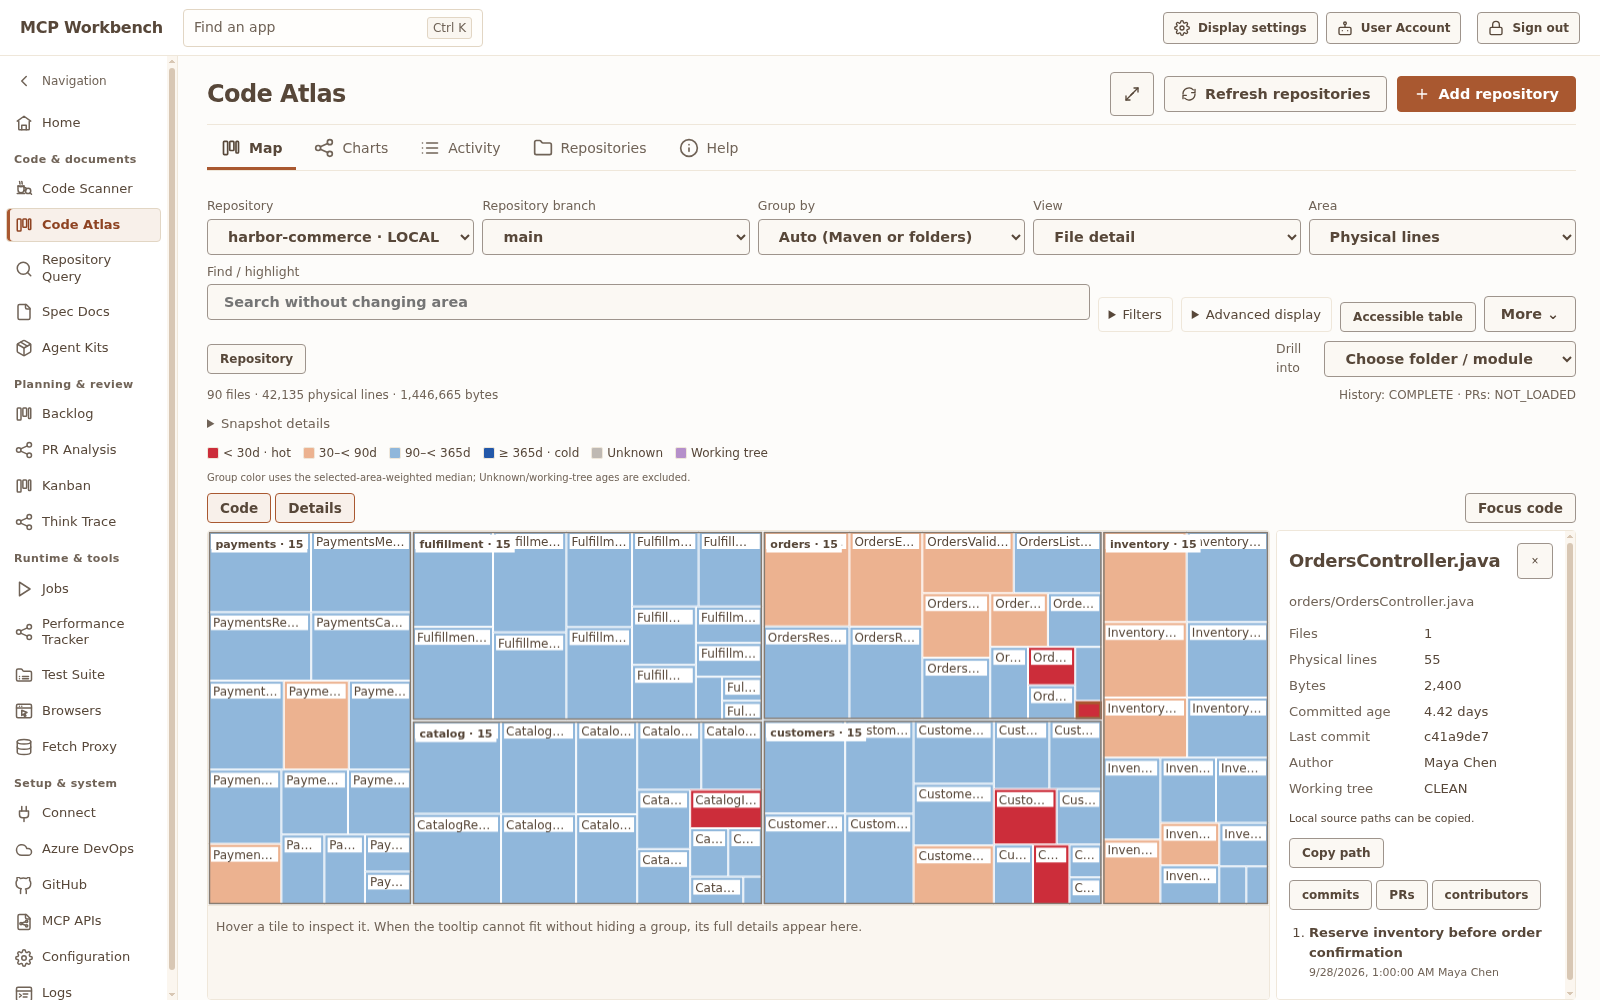
Task: Click the Home sidebar icon
Action: coord(24,123)
